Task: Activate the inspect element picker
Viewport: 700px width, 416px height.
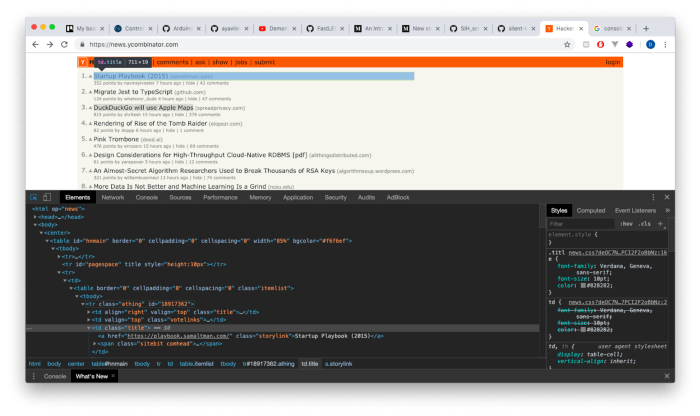Action: coord(33,197)
